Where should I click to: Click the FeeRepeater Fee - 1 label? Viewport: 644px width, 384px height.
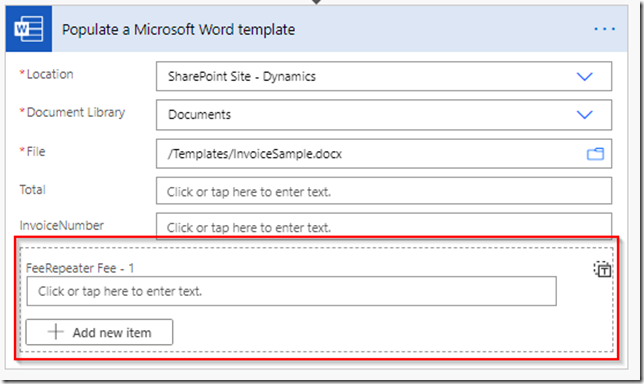click(x=80, y=268)
